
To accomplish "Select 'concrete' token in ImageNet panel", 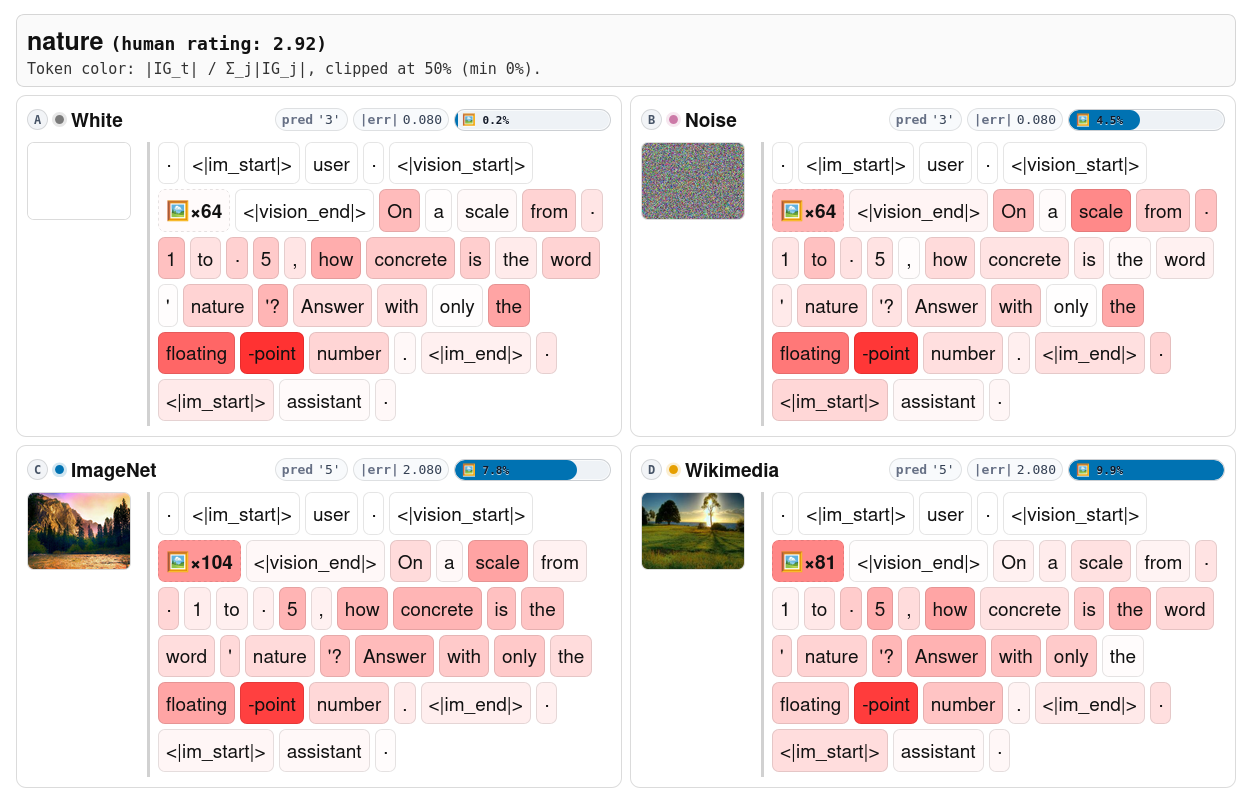I will click(437, 609).
